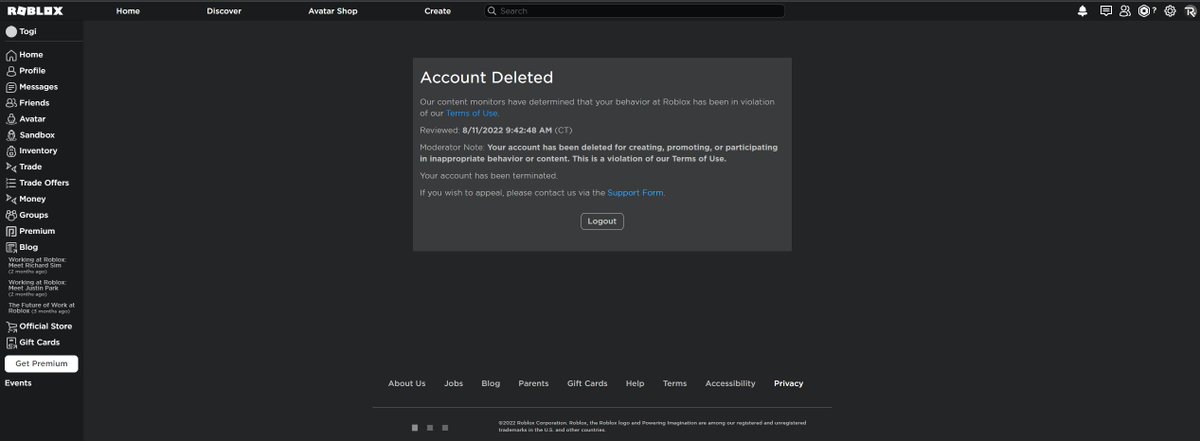Click the Official Store cart icon
1200x441 pixels.
click(x=11, y=326)
